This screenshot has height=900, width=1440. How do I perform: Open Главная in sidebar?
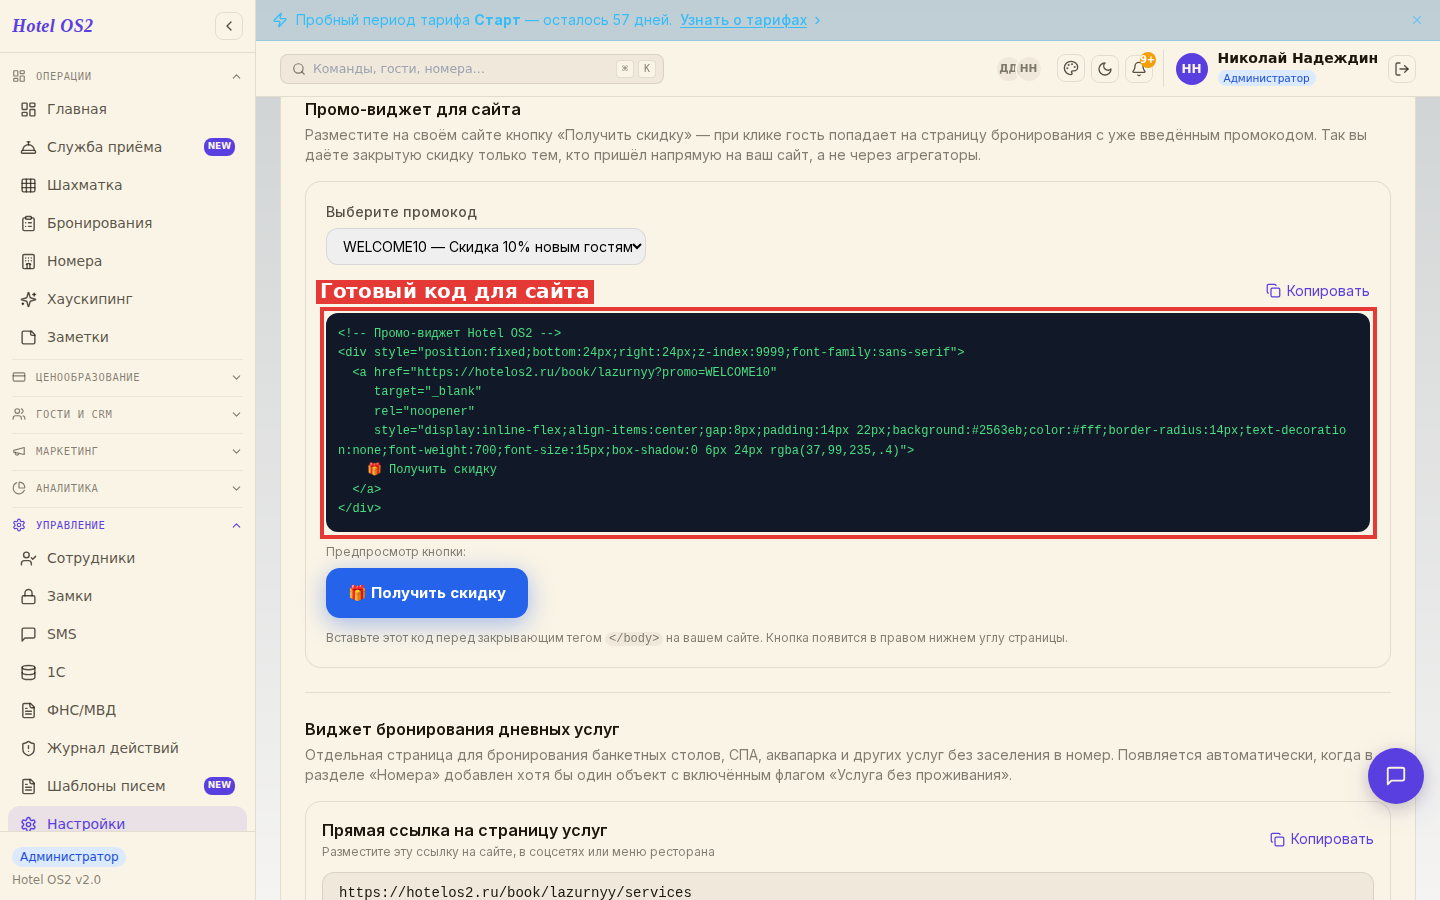click(126, 109)
